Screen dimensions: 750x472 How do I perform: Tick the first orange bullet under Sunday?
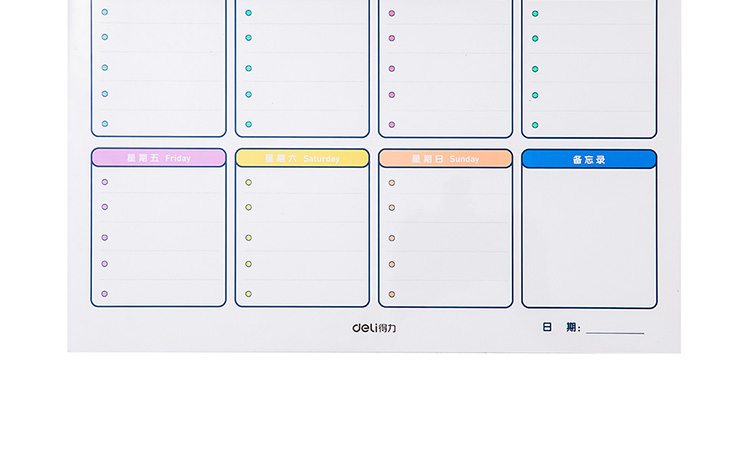pos(392,183)
